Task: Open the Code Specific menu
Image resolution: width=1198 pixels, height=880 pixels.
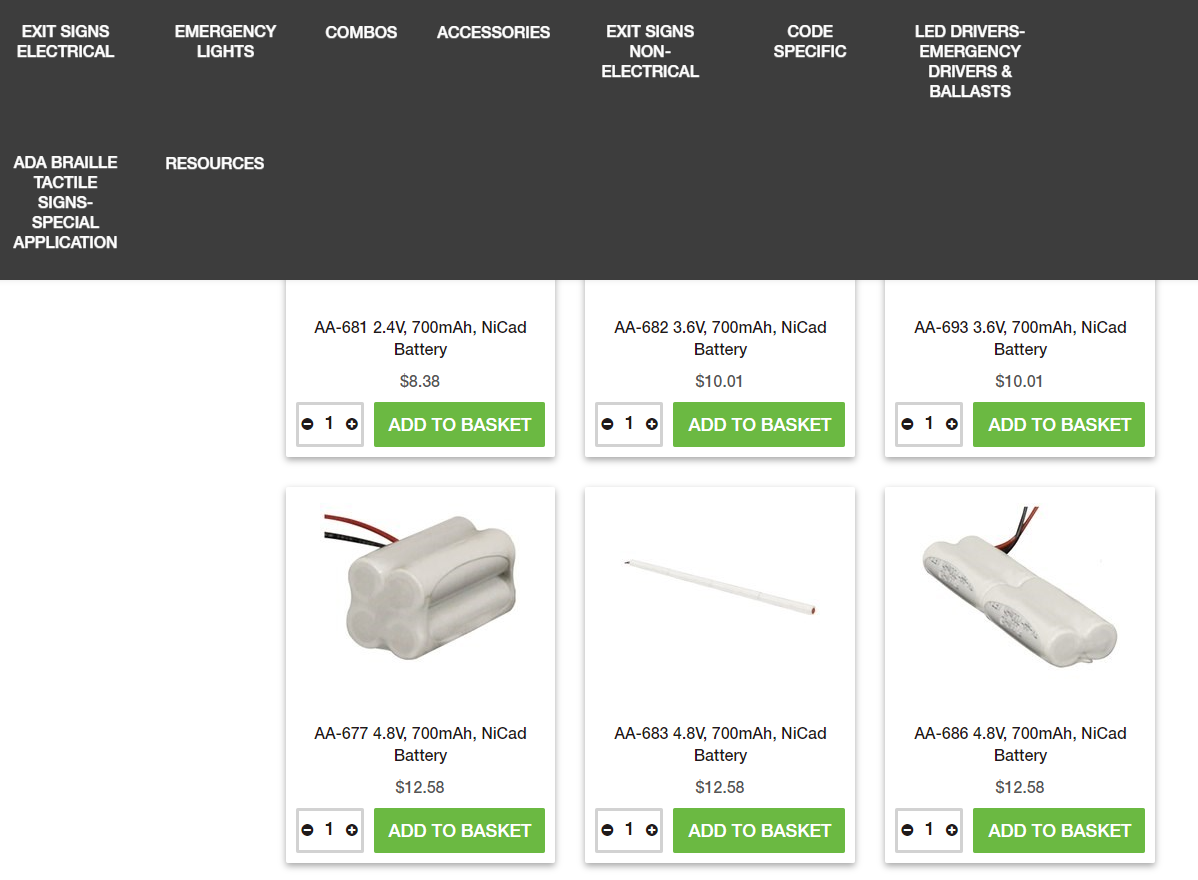Action: (x=810, y=41)
